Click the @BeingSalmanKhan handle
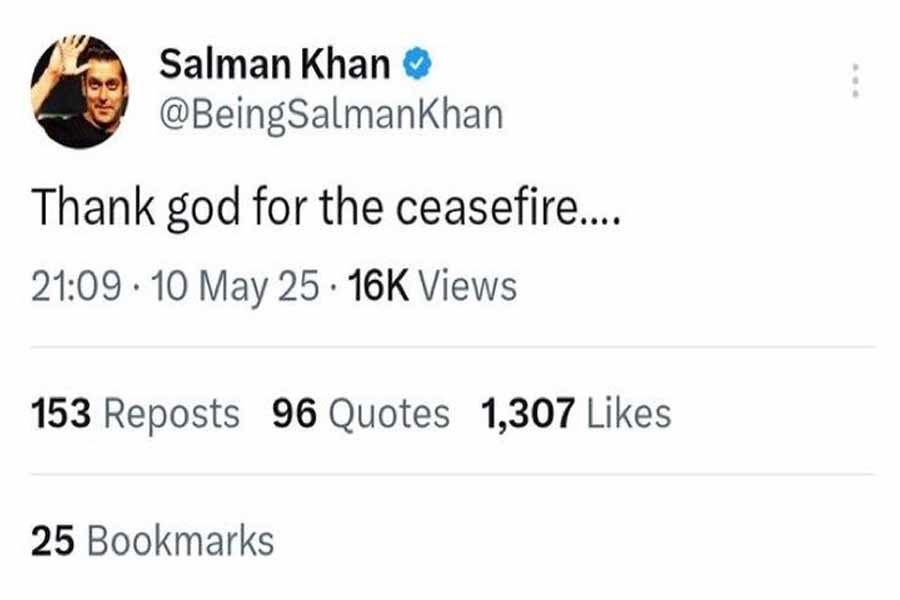Screen dimensions: 900x600 point(331,115)
